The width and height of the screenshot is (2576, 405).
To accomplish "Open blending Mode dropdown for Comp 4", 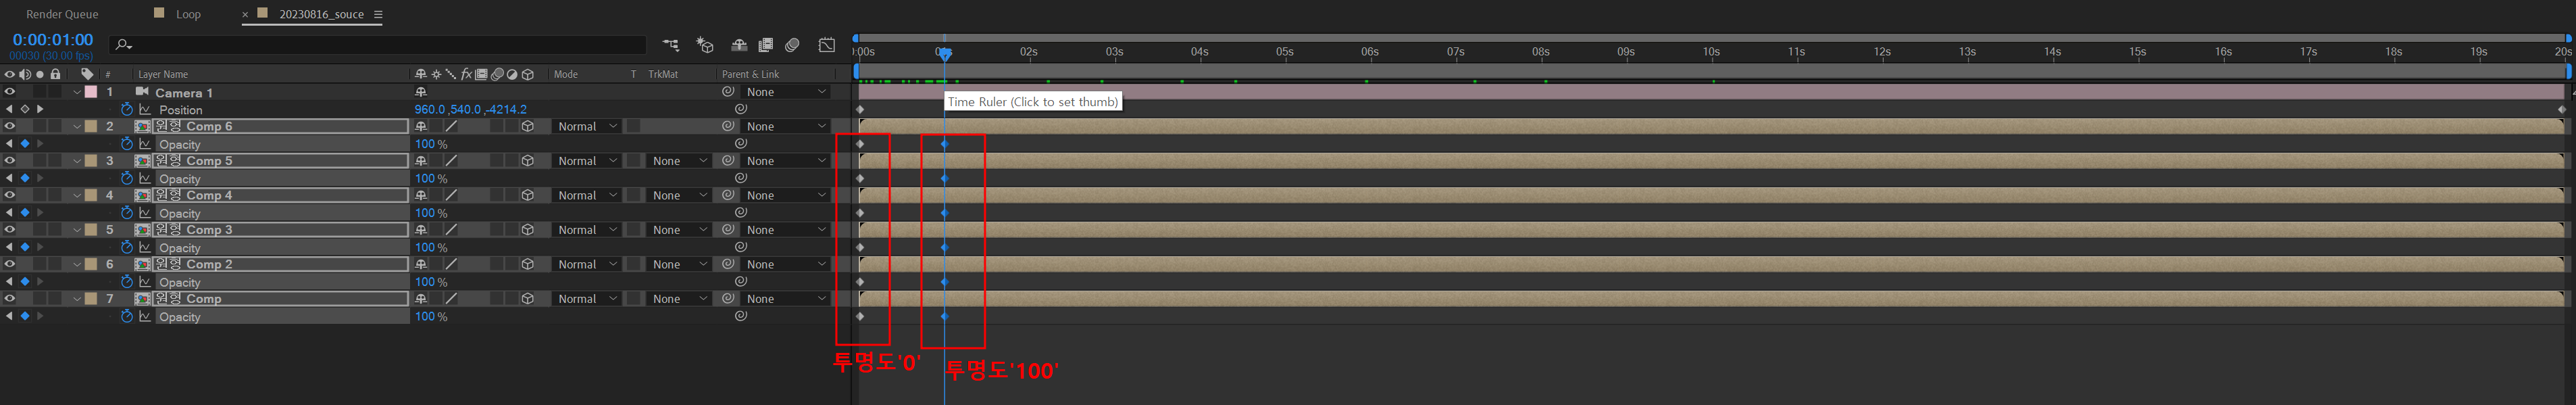I will [x=587, y=196].
